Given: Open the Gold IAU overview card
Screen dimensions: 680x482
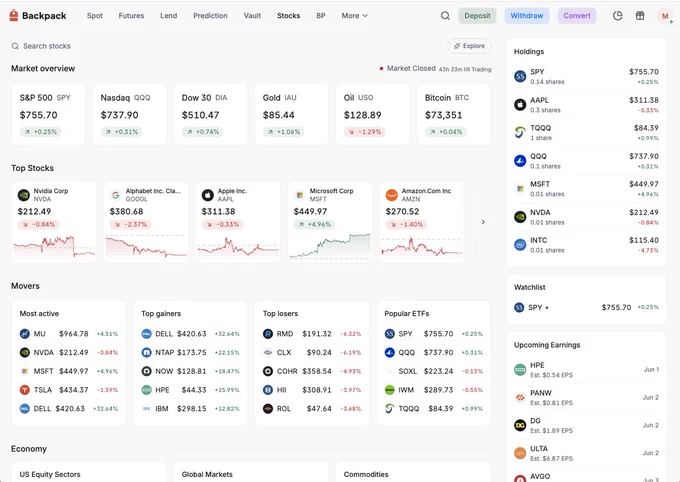Looking at the screenshot, I should click(291, 115).
